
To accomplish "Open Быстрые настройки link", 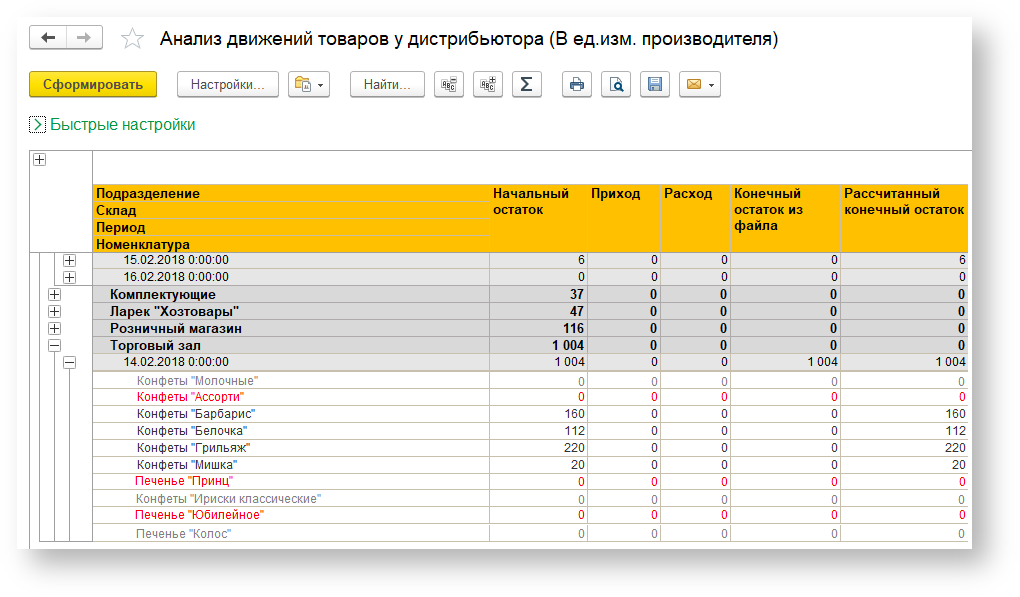I will [123, 124].
